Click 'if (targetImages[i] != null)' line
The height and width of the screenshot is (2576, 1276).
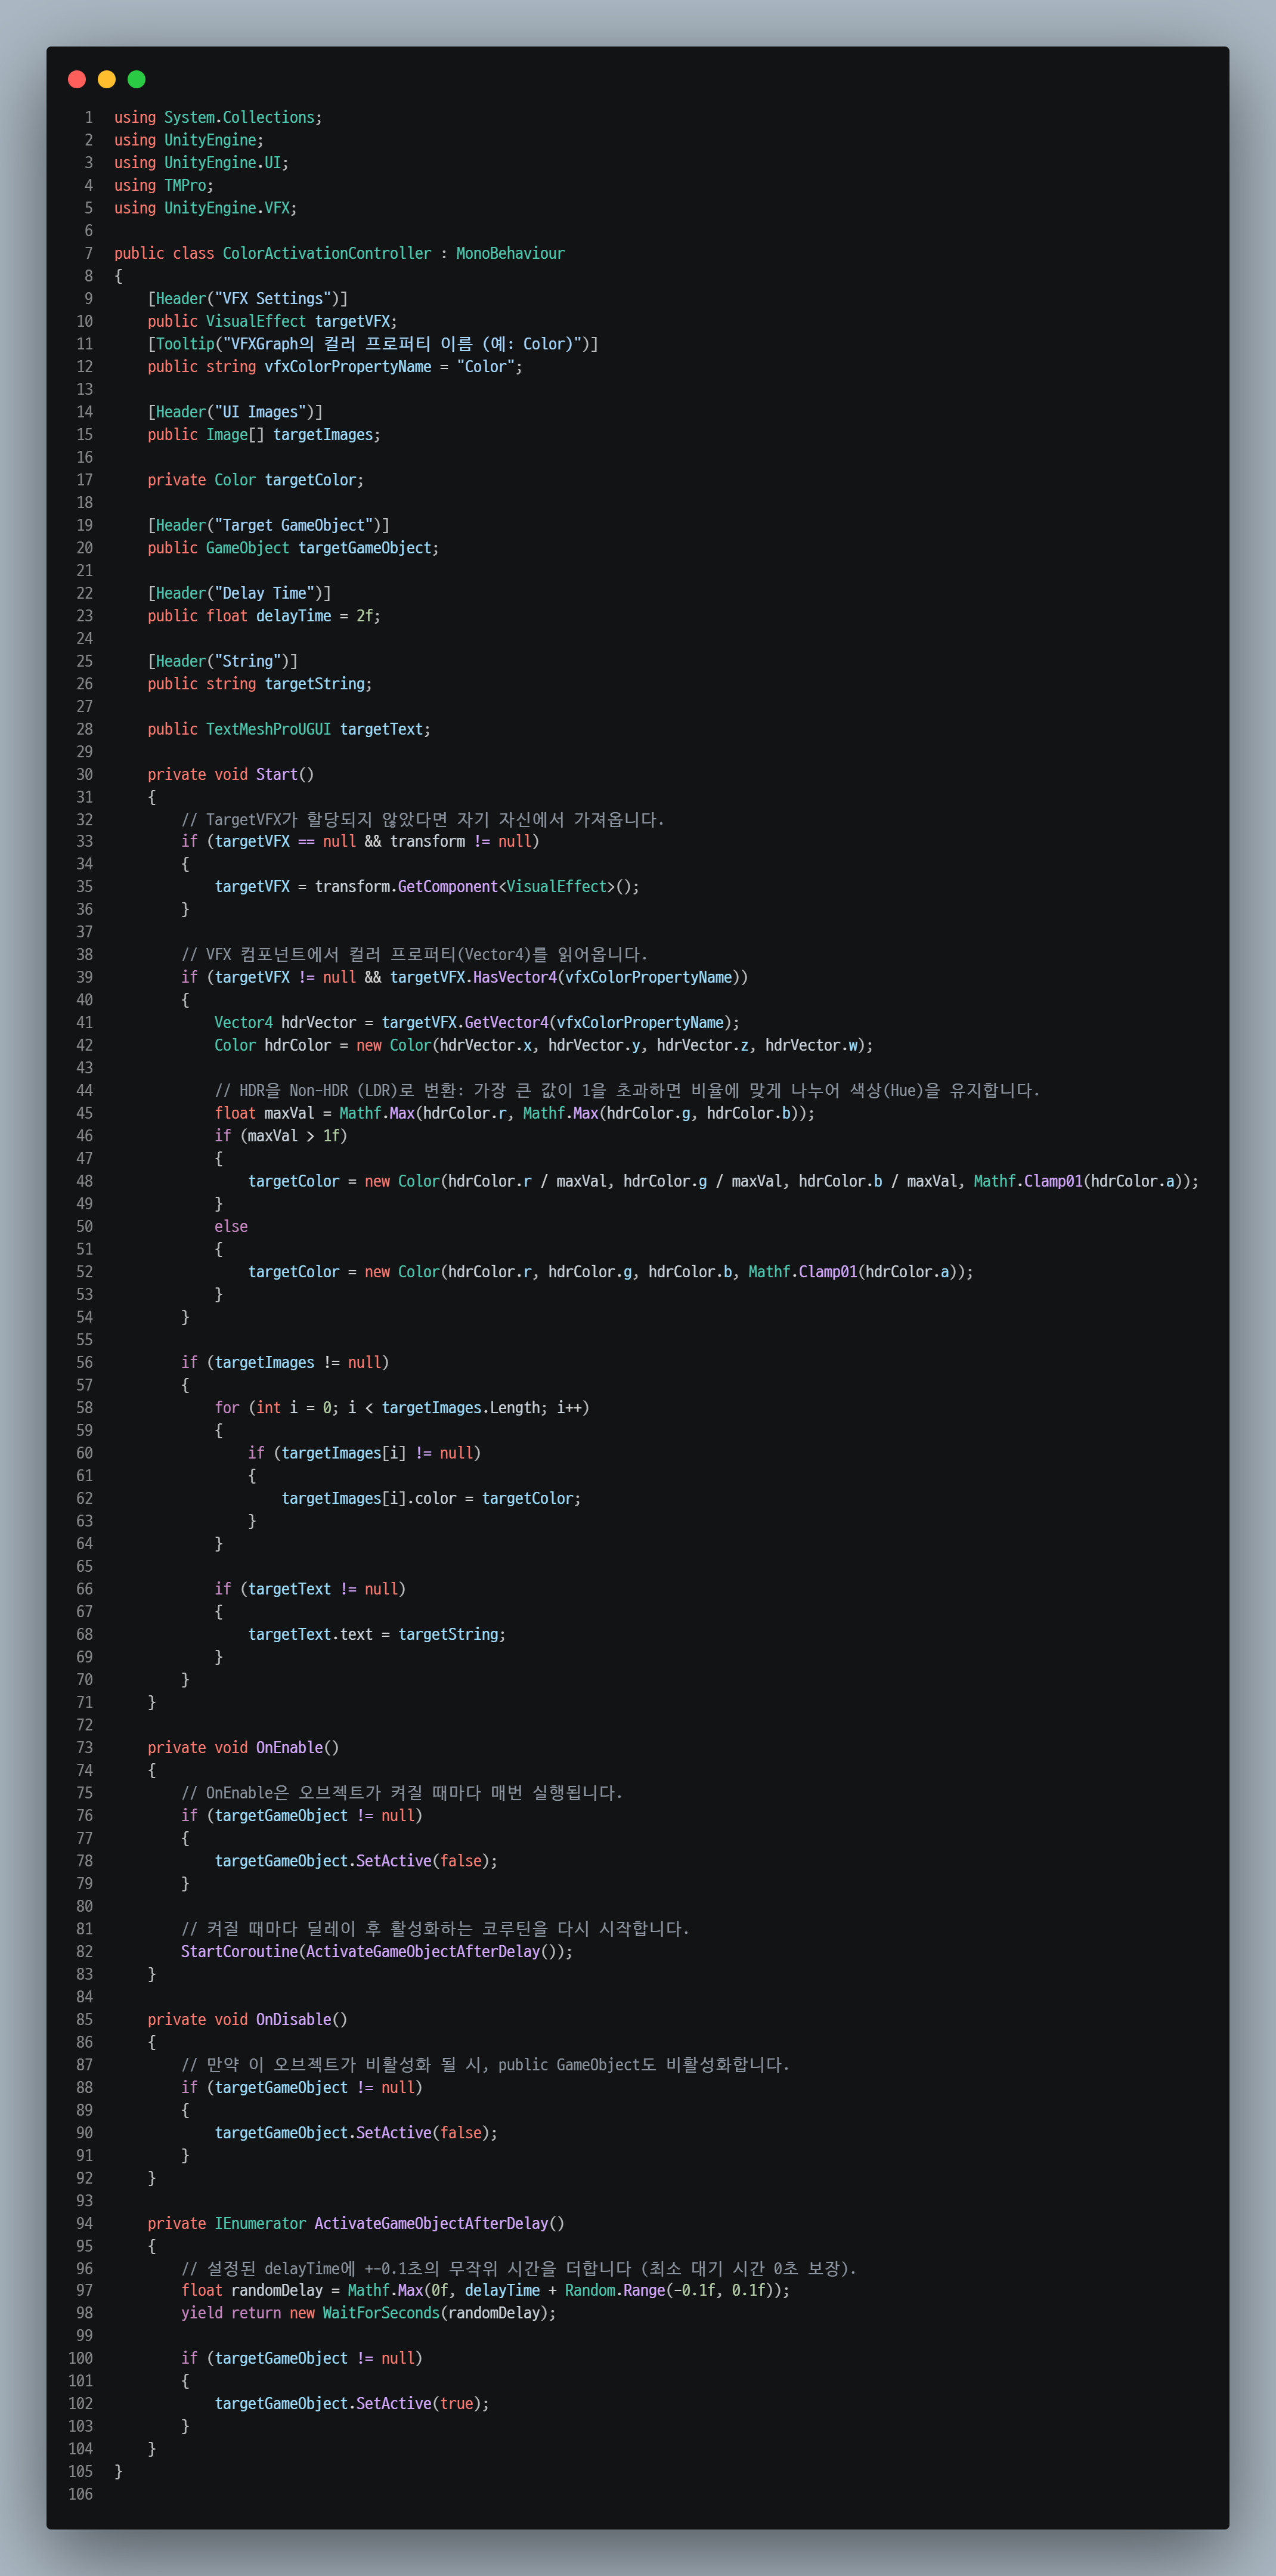(365, 1453)
